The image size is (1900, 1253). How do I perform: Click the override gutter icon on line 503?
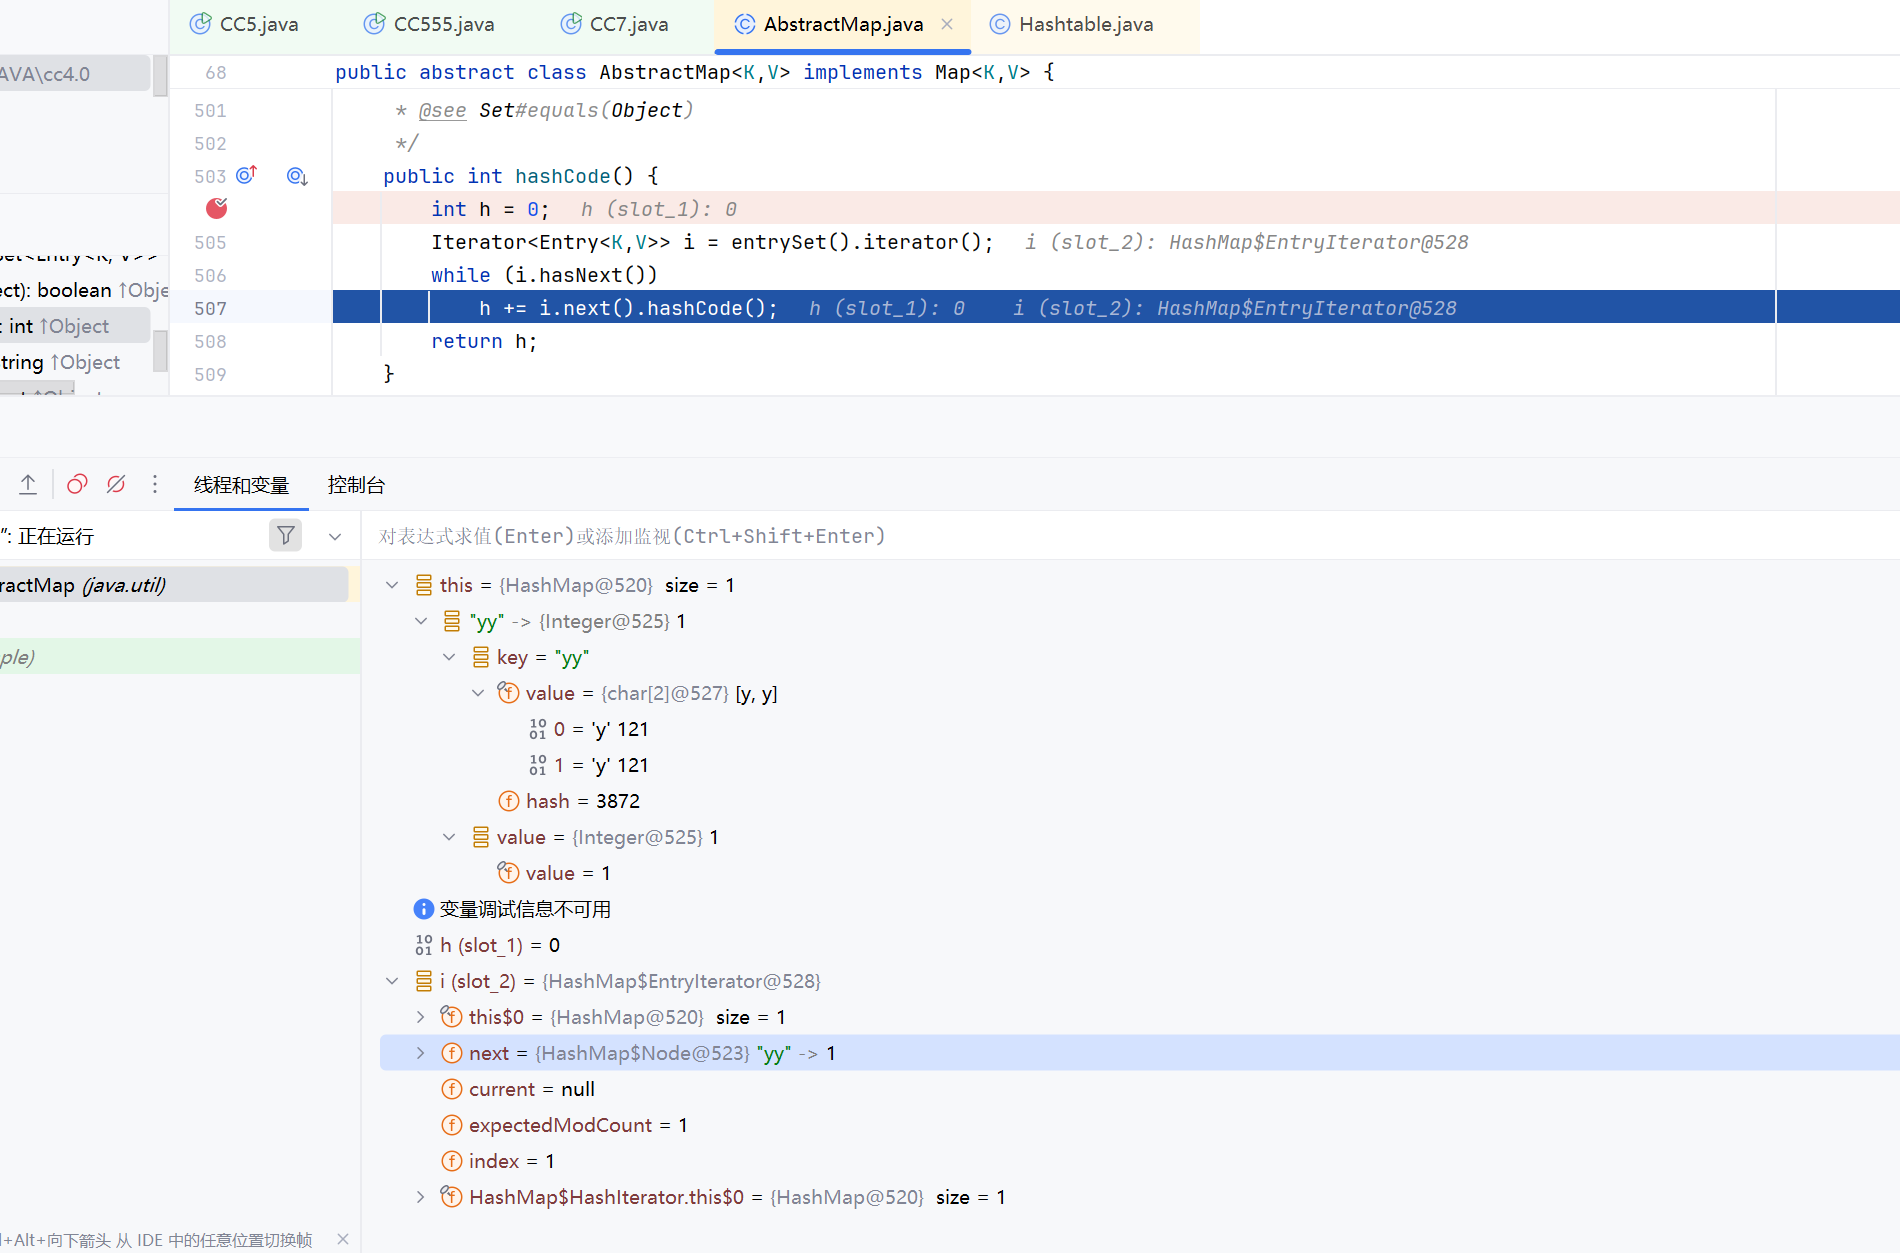[x=246, y=175]
